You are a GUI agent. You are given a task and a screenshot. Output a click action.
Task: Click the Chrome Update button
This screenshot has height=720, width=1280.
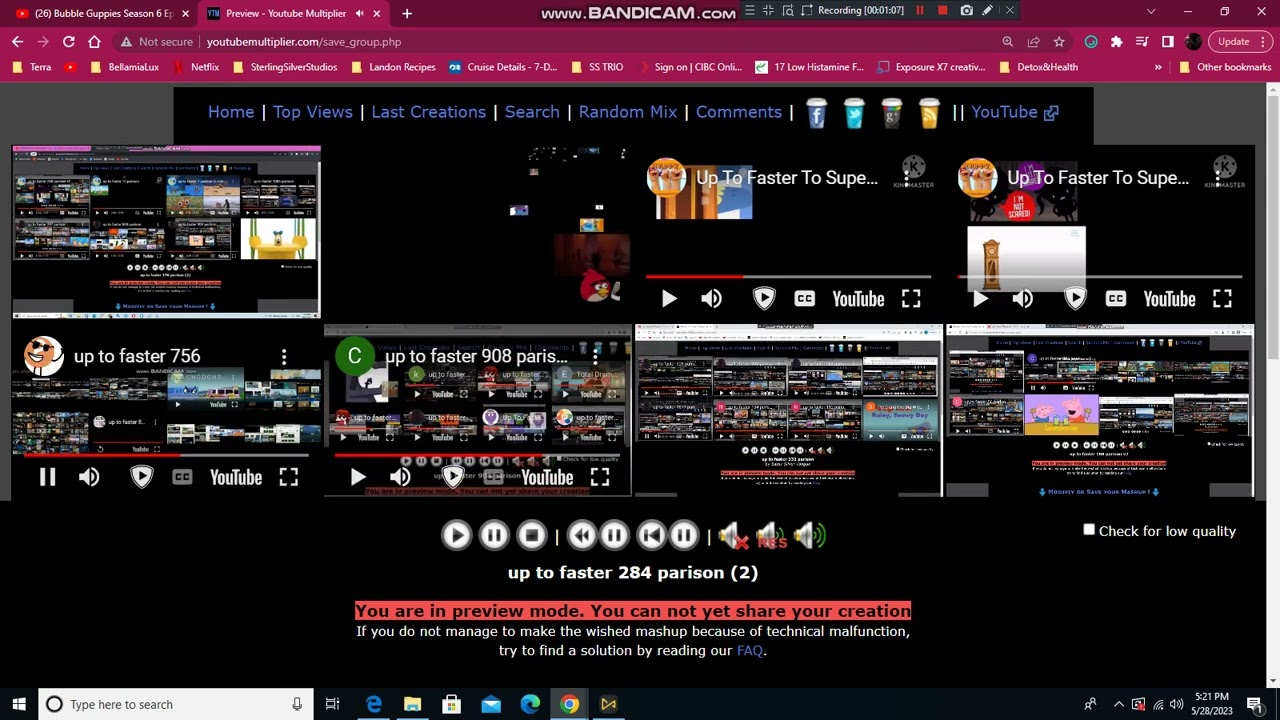1241,42
